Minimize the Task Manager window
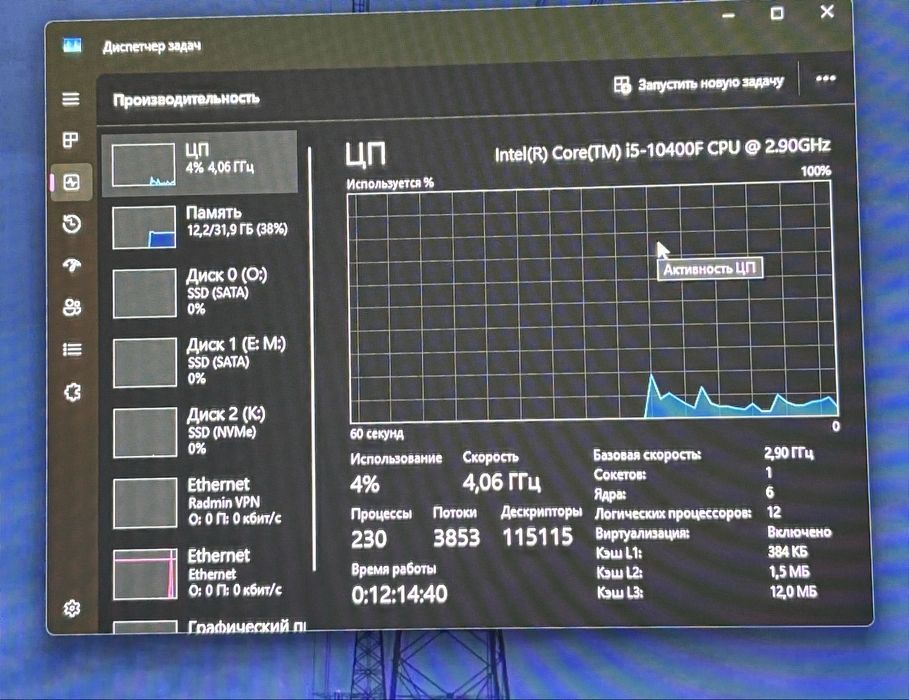The width and height of the screenshot is (909, 700). click(x=729, y=16)
